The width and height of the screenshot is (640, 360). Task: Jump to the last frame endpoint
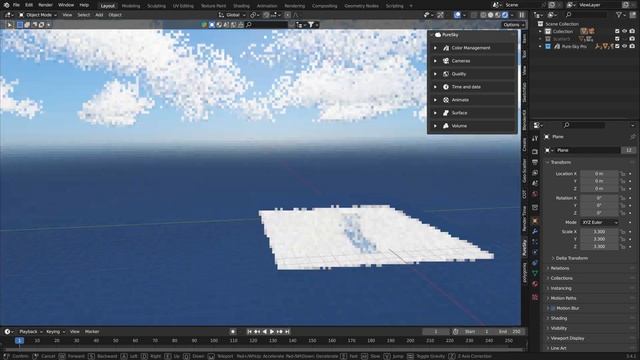tap(287, 332)
